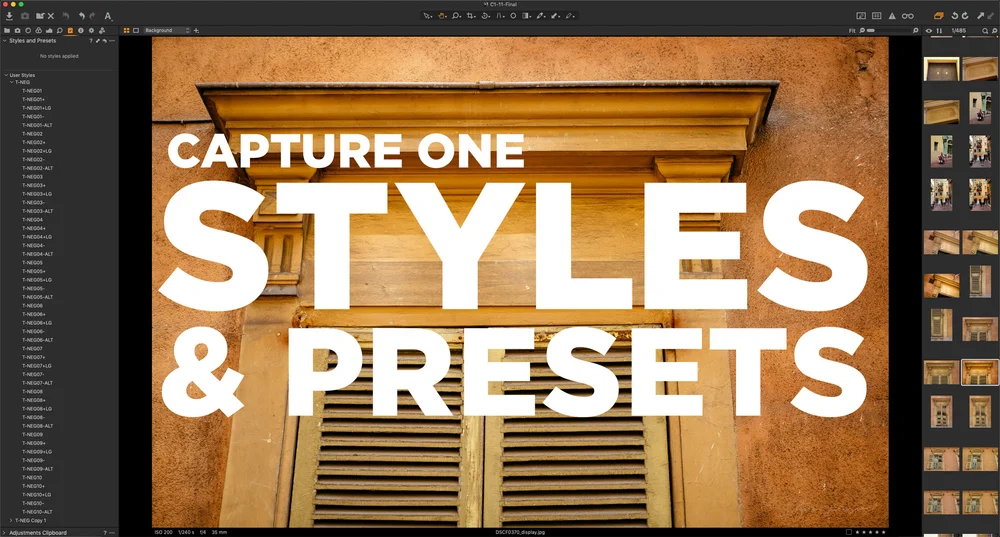Open the browser search magnifier icon

(985, 31)
